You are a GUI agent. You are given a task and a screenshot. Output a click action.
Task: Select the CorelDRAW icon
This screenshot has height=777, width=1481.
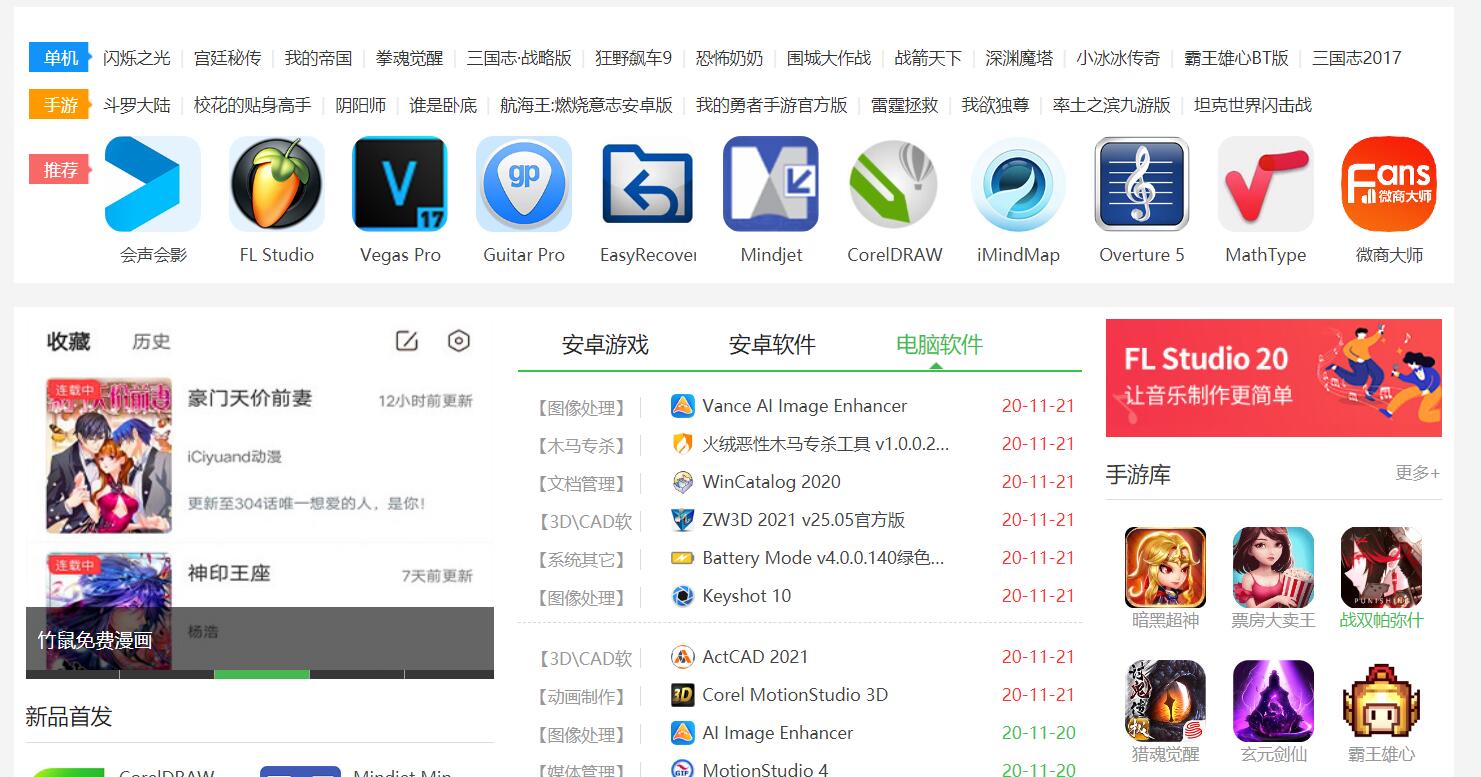pyautogui.click(x=894, y=184)
